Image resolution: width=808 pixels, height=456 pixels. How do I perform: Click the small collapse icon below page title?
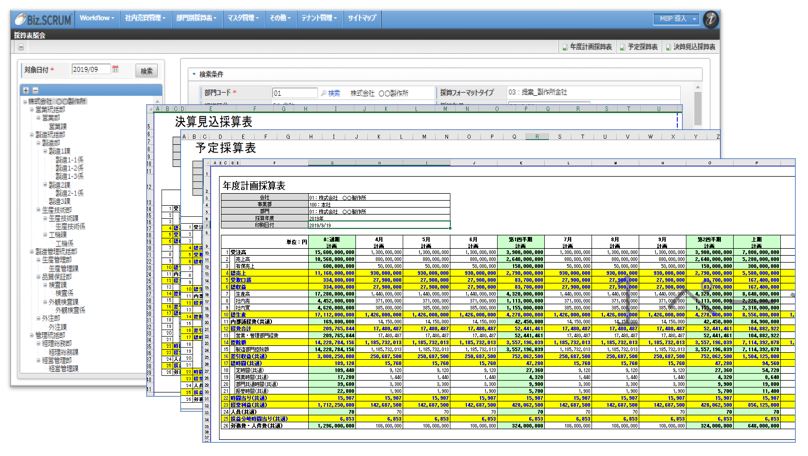pyautogui.click(x=21, y=47)
